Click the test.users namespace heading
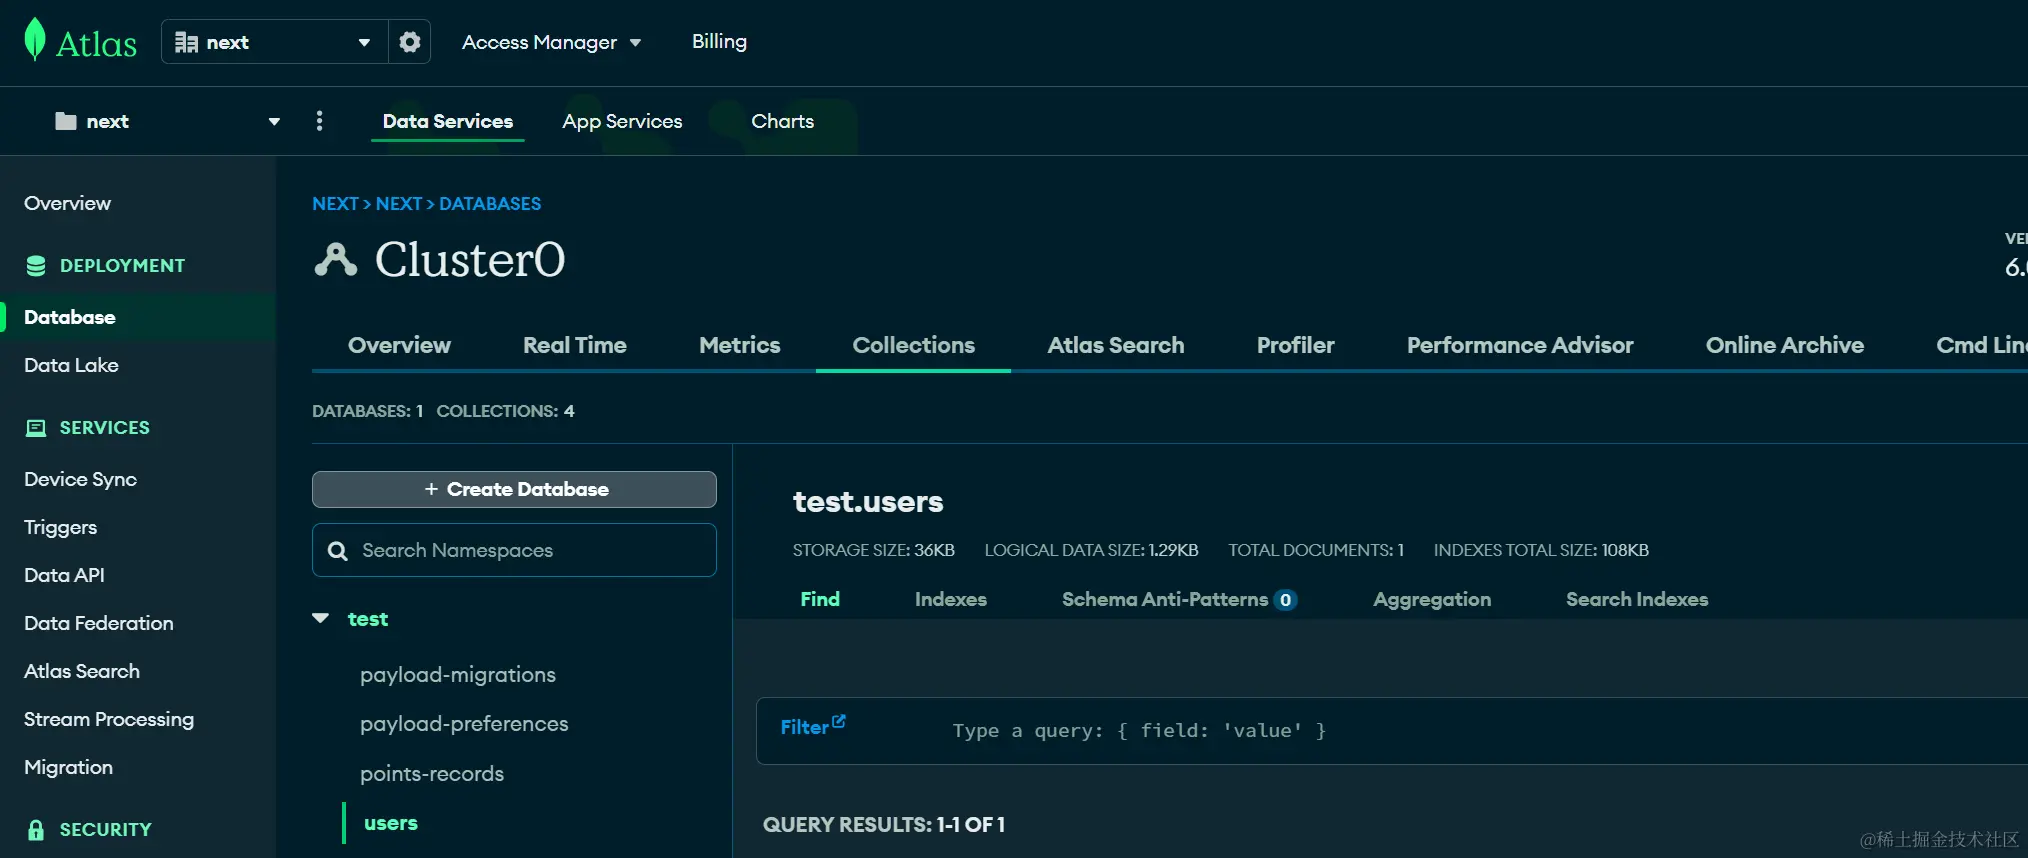The width and height of the screenshot is (2028, 858). click(x=868, y=502)
